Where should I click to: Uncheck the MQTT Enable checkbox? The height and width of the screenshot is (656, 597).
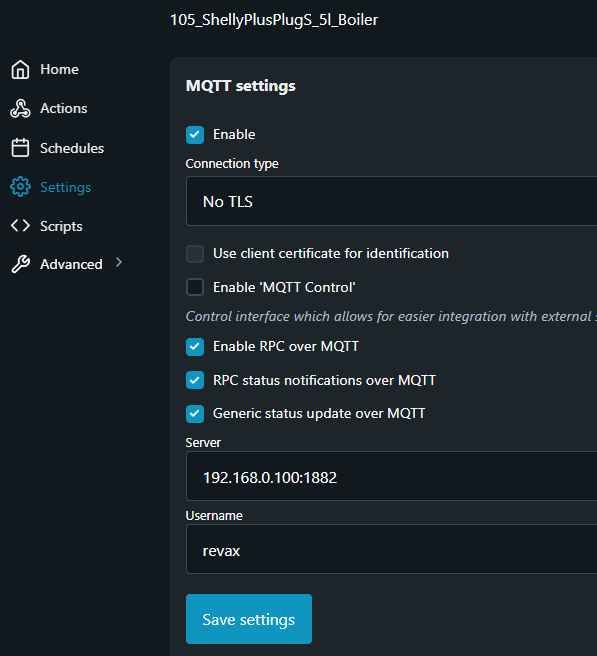tap(195, 135)
